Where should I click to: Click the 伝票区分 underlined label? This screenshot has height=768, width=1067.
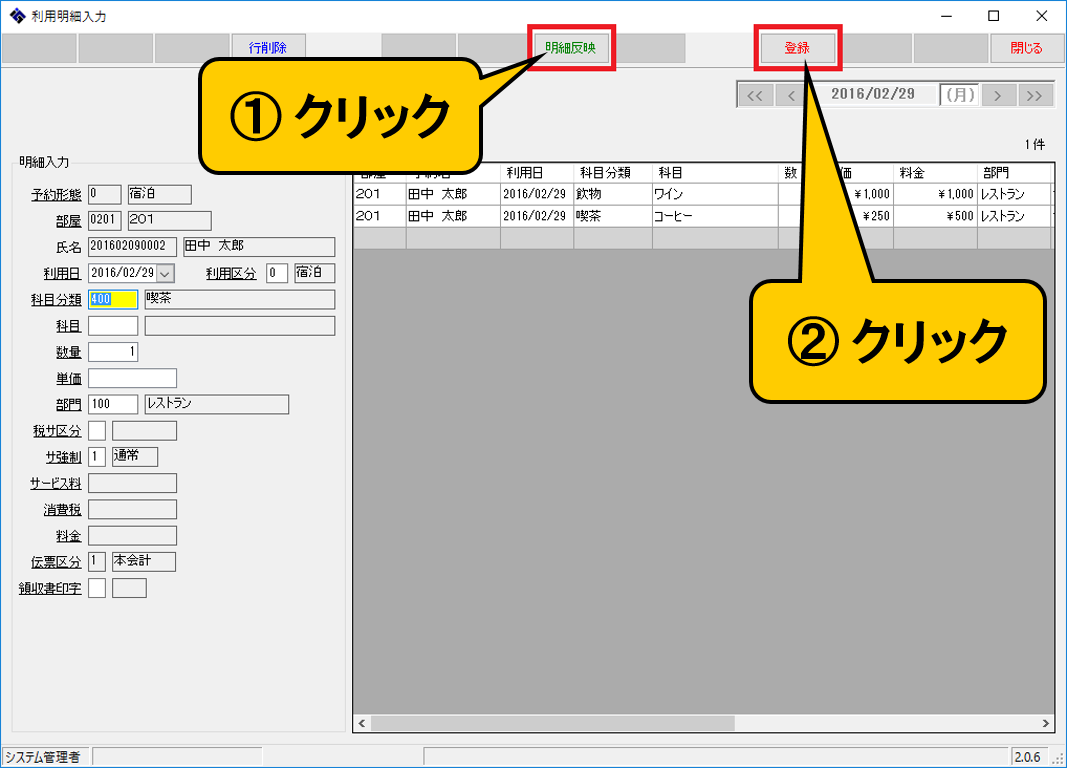pyautogui.click(x=56, y=563)
